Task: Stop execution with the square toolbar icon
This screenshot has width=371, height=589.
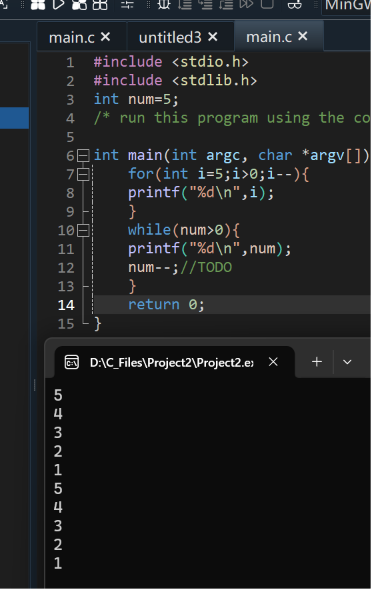Action: point(267,4)
